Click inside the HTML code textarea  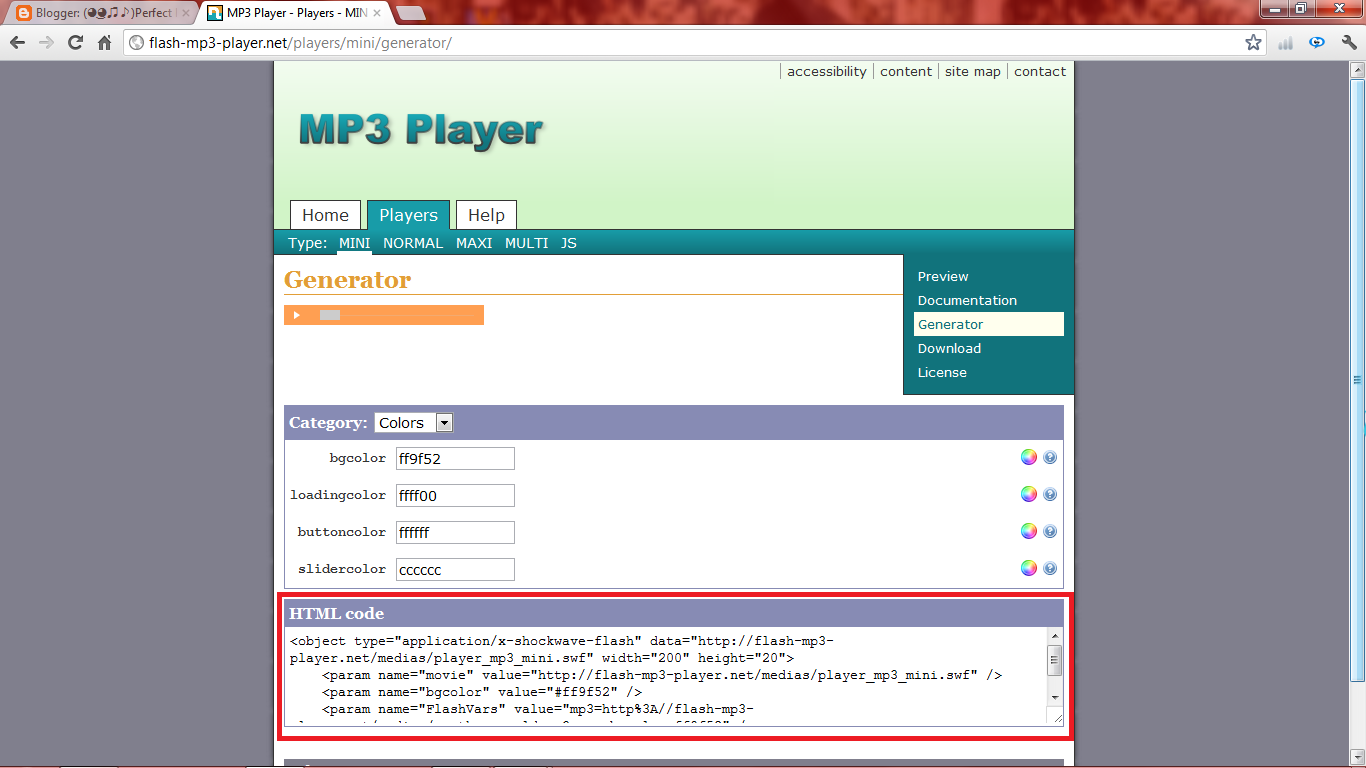pos(665,676)
